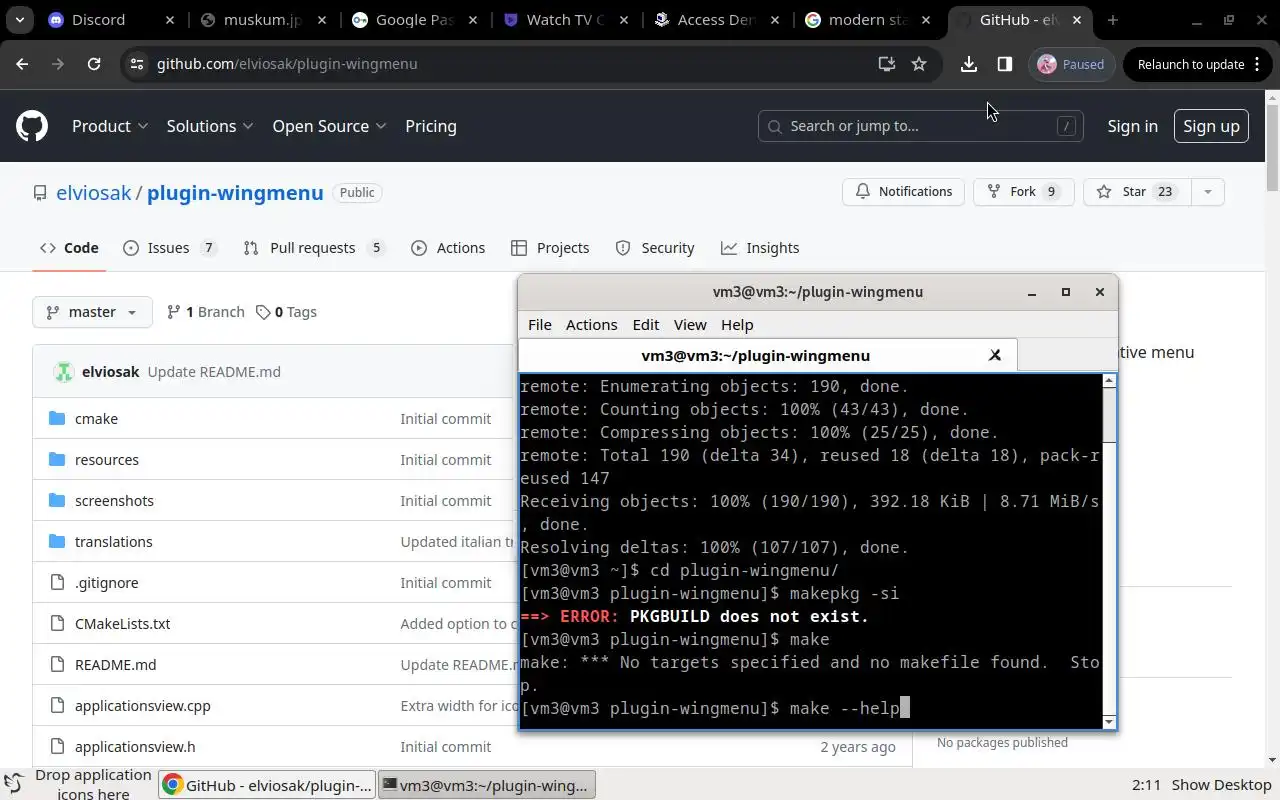Open the Code tab
This screenshot has width=1280, height=800.
click(x=69, y=248)
